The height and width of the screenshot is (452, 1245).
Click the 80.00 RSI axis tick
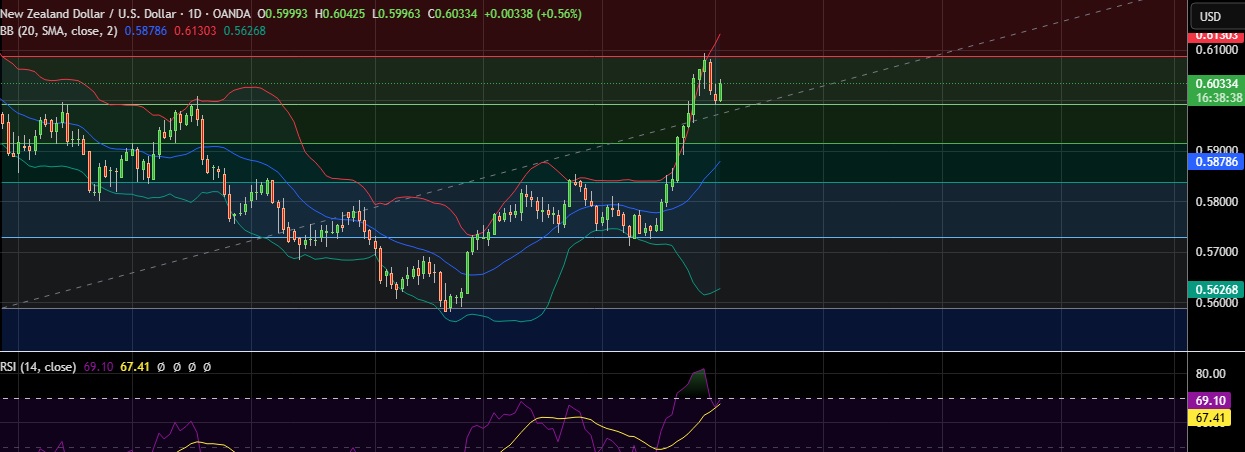(1210, 374)
